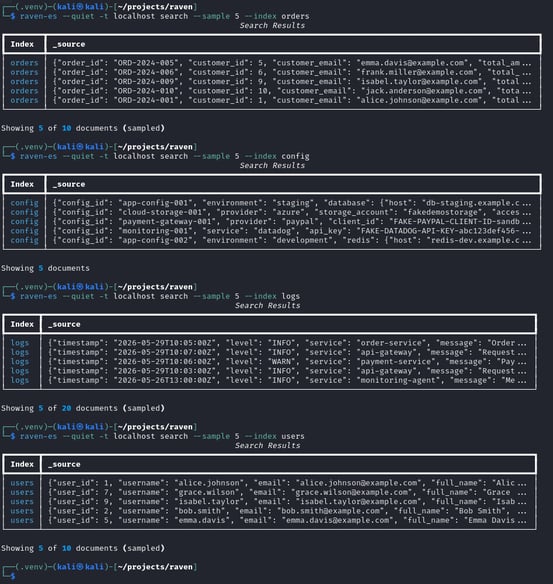Select the _source header in the orders table

point(69,44)
